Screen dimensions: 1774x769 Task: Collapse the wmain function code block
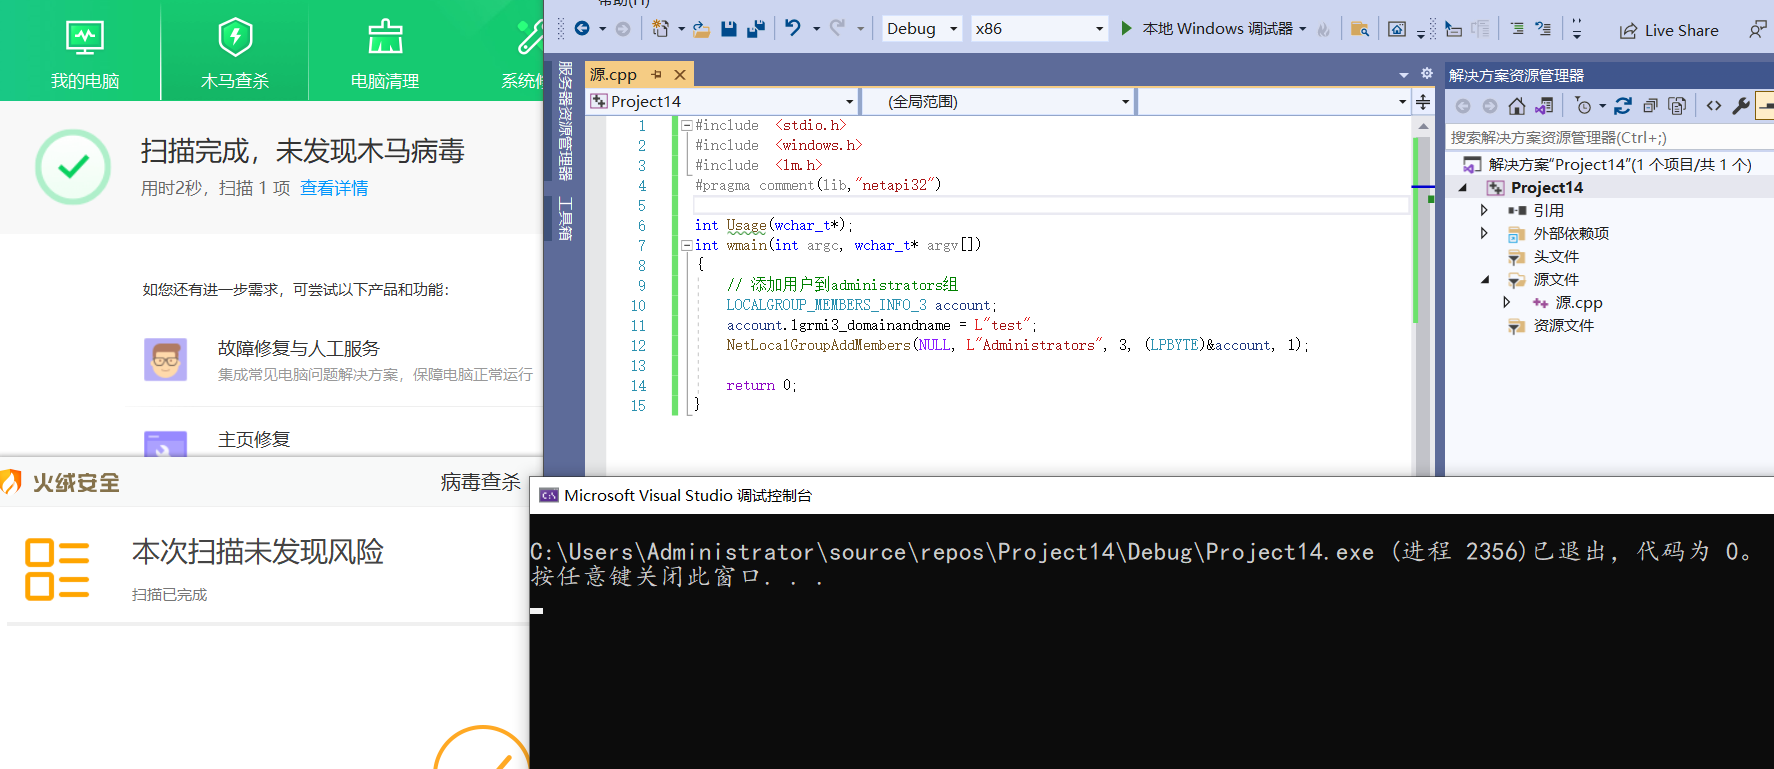686,245
